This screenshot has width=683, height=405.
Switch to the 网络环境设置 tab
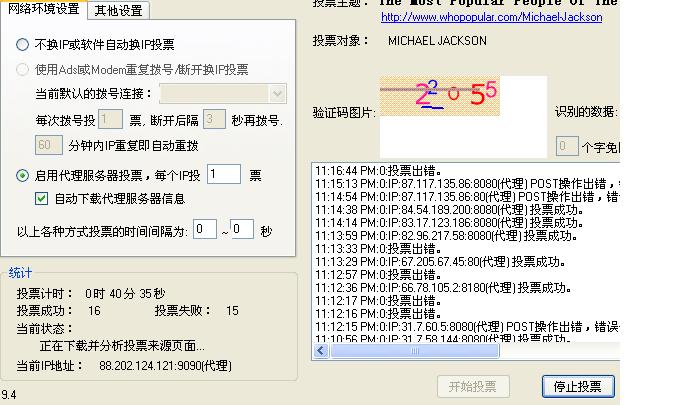[x=44, y=9]
